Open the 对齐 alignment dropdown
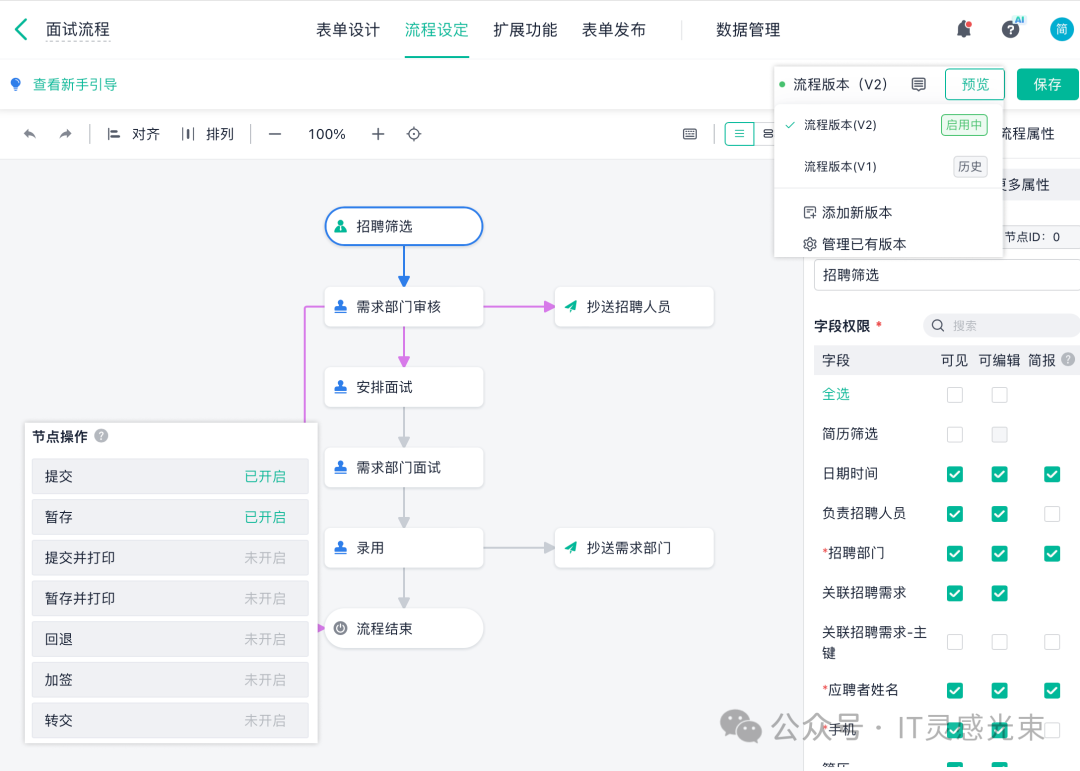The height and width of the screenshot is (771, 1080). [x=134, y=134]
